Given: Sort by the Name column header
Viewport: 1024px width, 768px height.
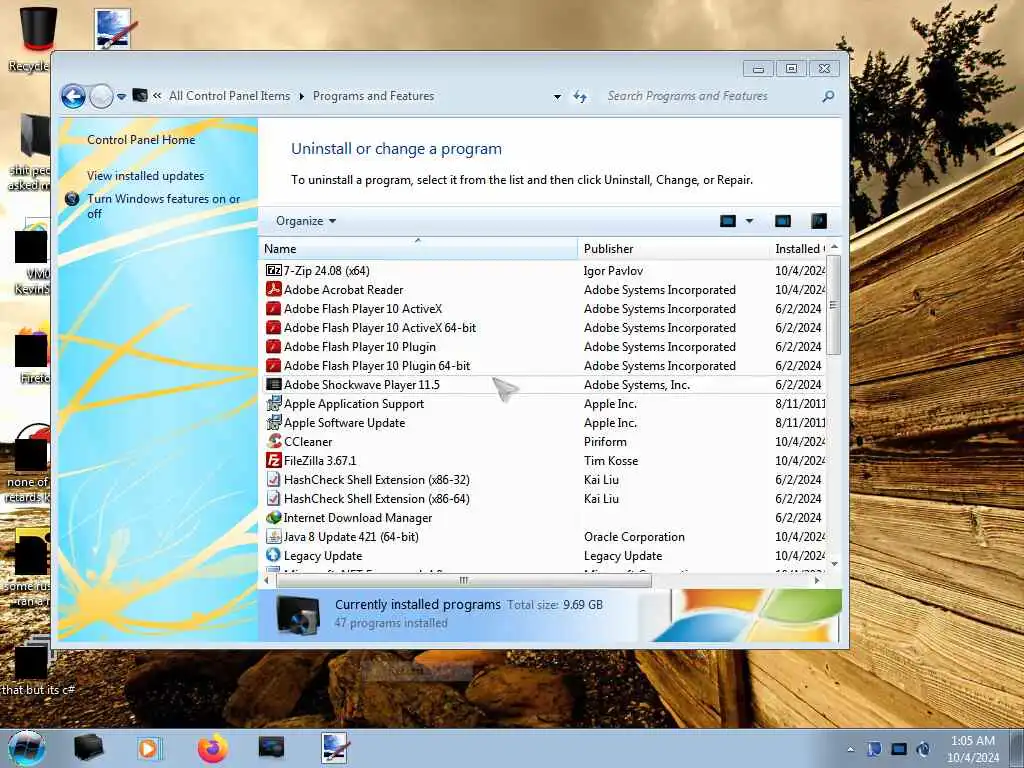Looking at the screenshot, I should (x=418, y=248).
